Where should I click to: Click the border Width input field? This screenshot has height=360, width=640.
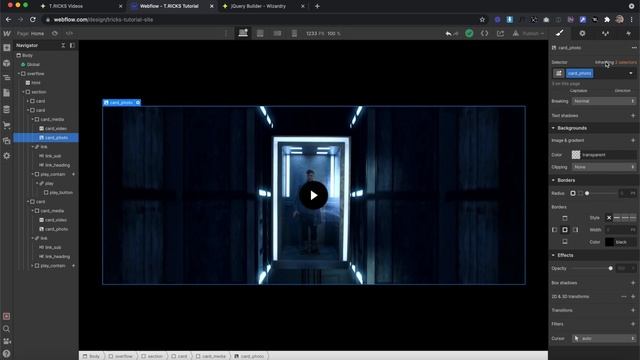click(x=620, y=230)
